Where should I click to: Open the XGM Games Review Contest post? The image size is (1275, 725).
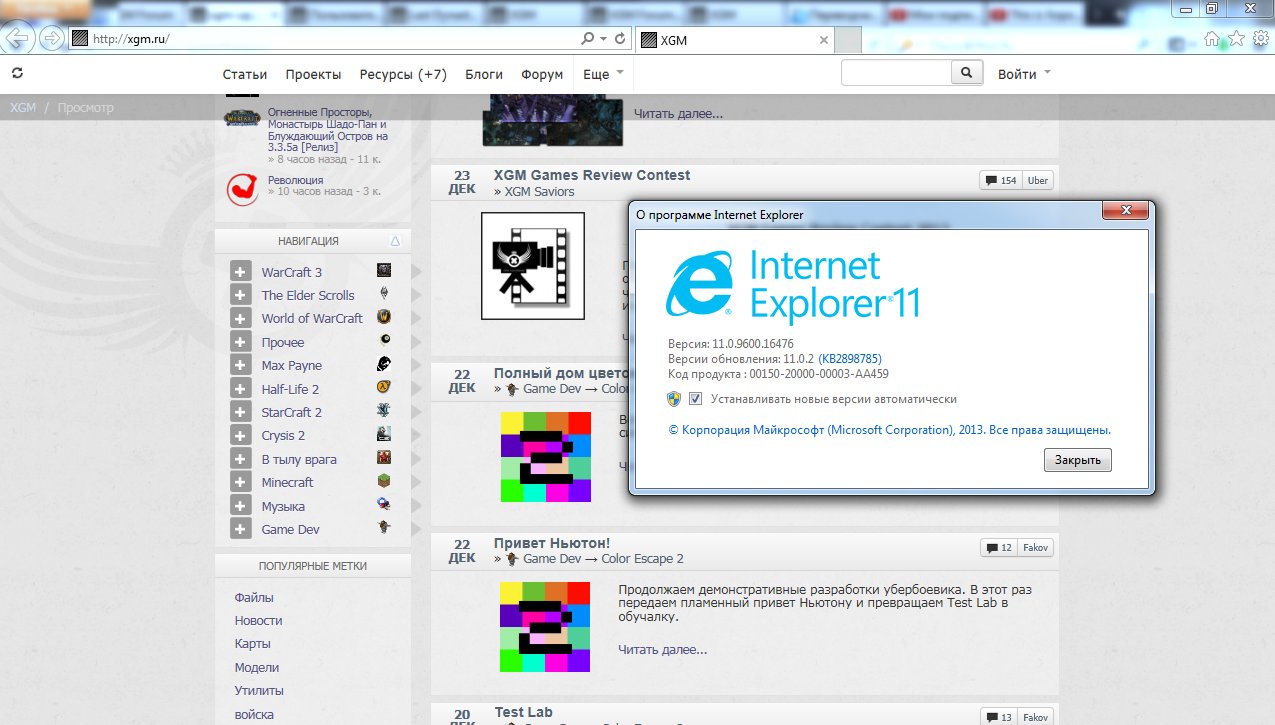coord(592,175)
